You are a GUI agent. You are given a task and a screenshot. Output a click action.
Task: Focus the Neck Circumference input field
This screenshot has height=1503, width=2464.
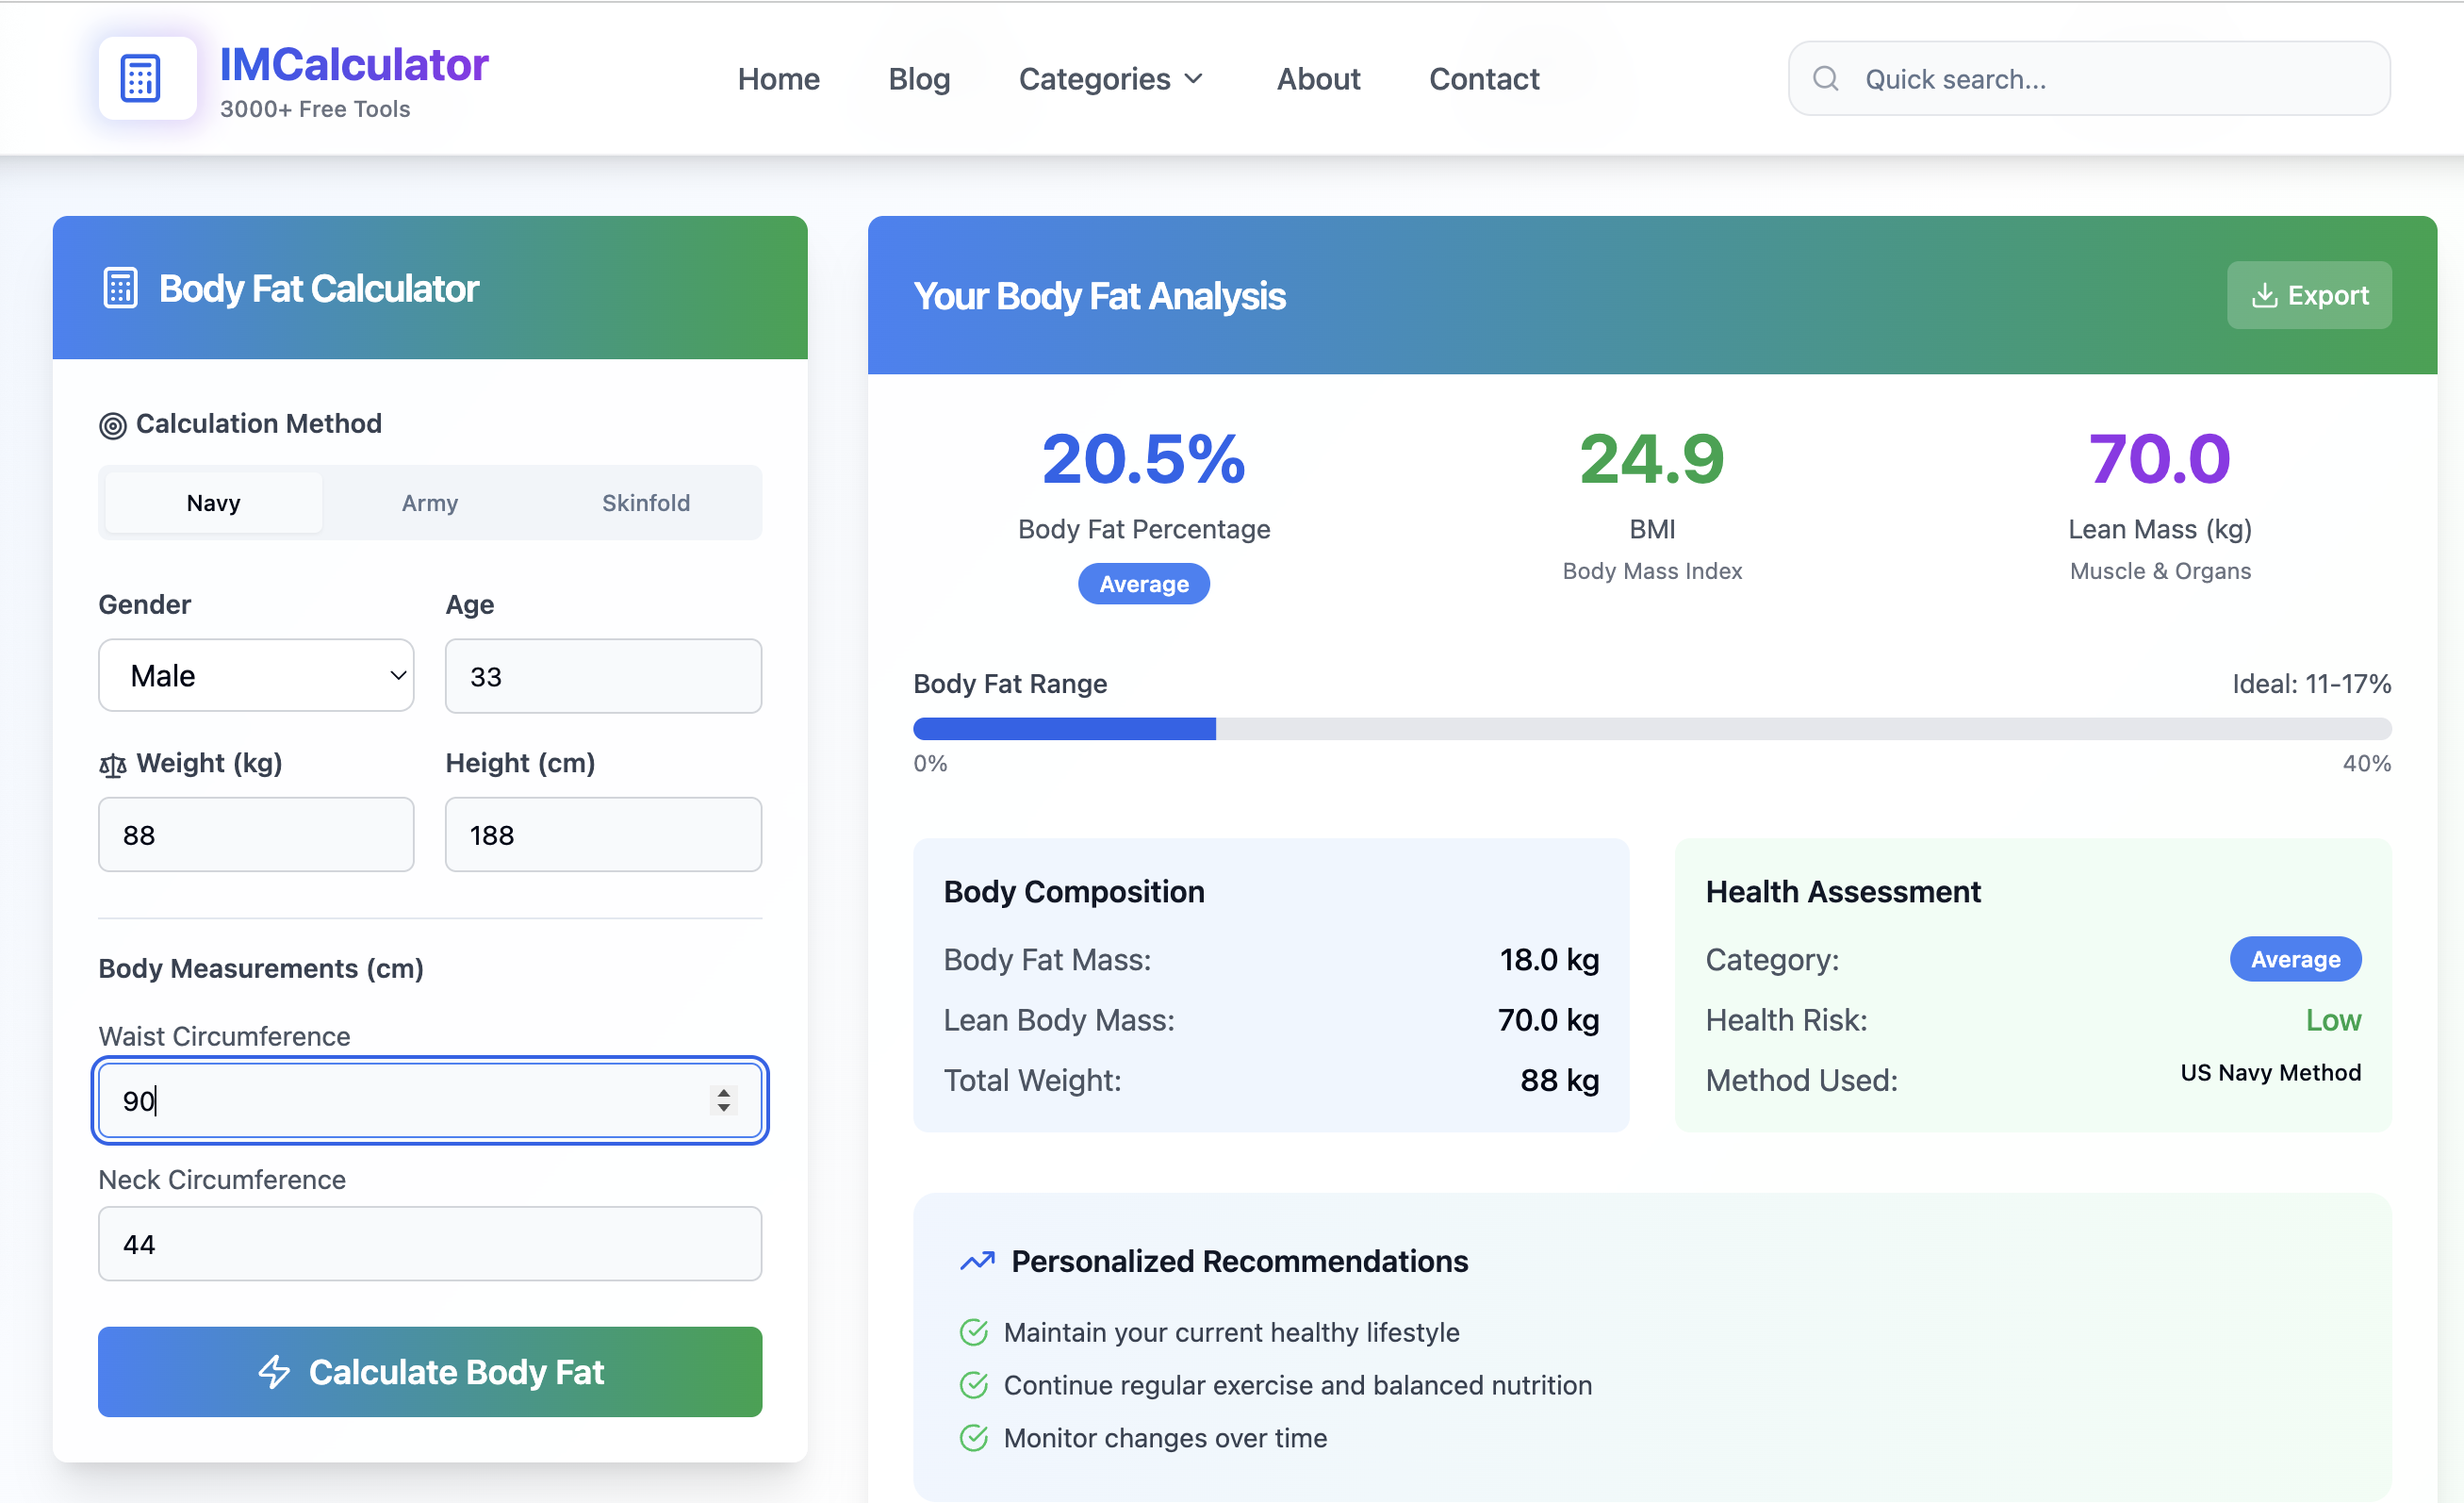(x=430, y=1244)
